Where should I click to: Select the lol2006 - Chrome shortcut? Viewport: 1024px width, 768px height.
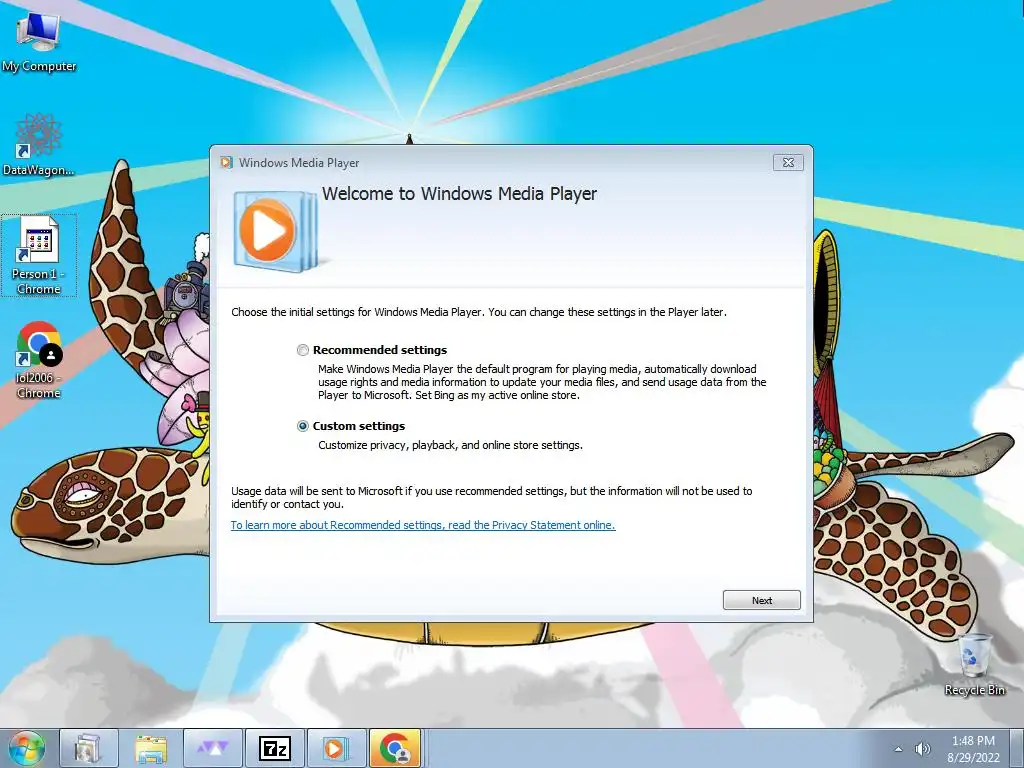[39, 360]
